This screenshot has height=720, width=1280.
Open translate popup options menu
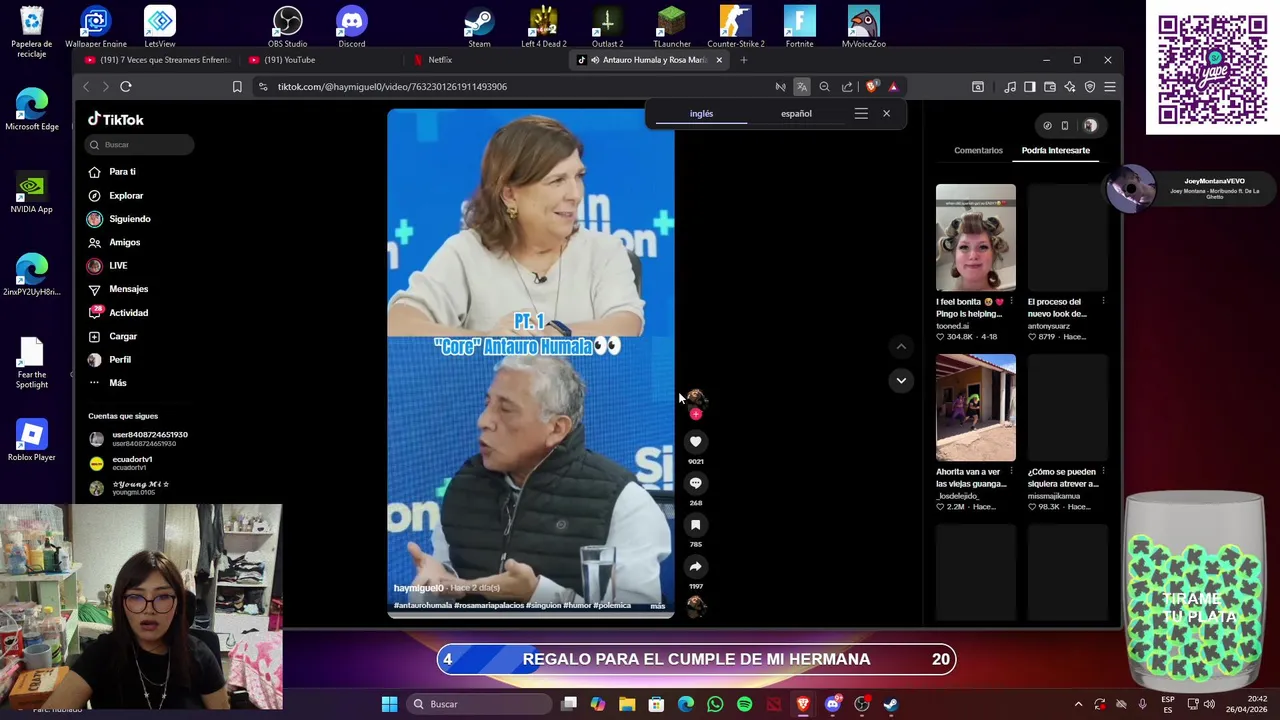pyautogui.click(x=861, y=114)
